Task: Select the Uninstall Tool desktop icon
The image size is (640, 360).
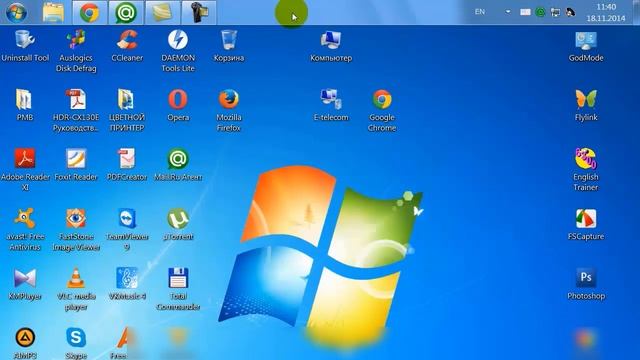Action: click(x=25, y=46)
